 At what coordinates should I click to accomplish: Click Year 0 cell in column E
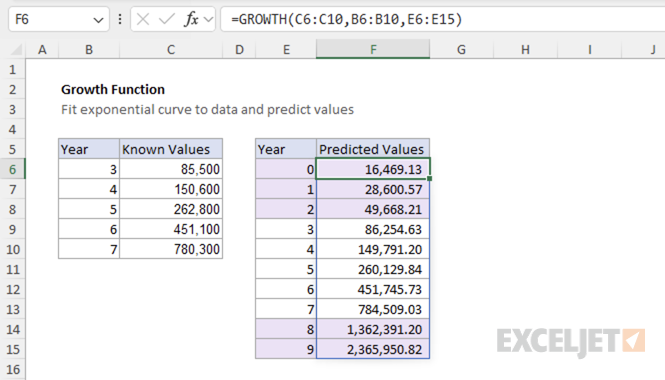(x=286, y=169)
